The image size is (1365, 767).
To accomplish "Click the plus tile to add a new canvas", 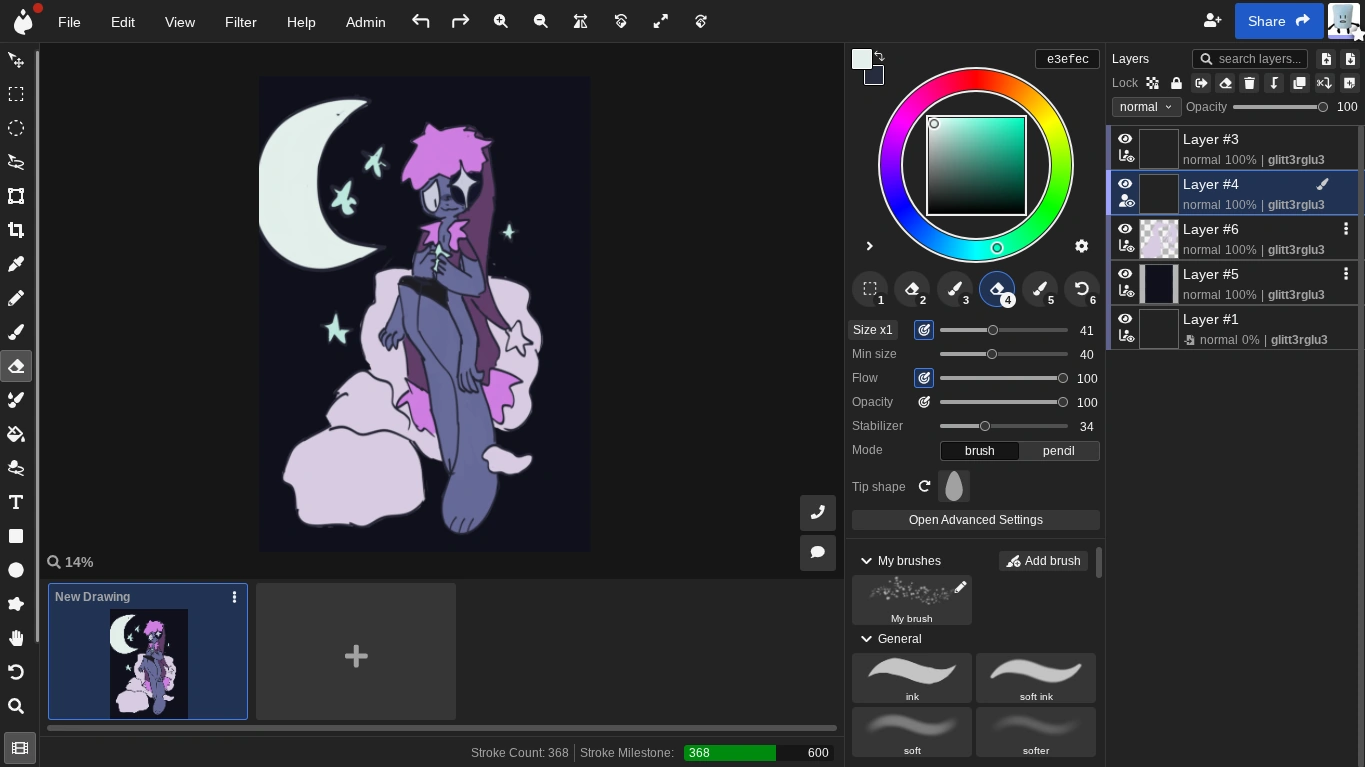I will click(355, 656).
